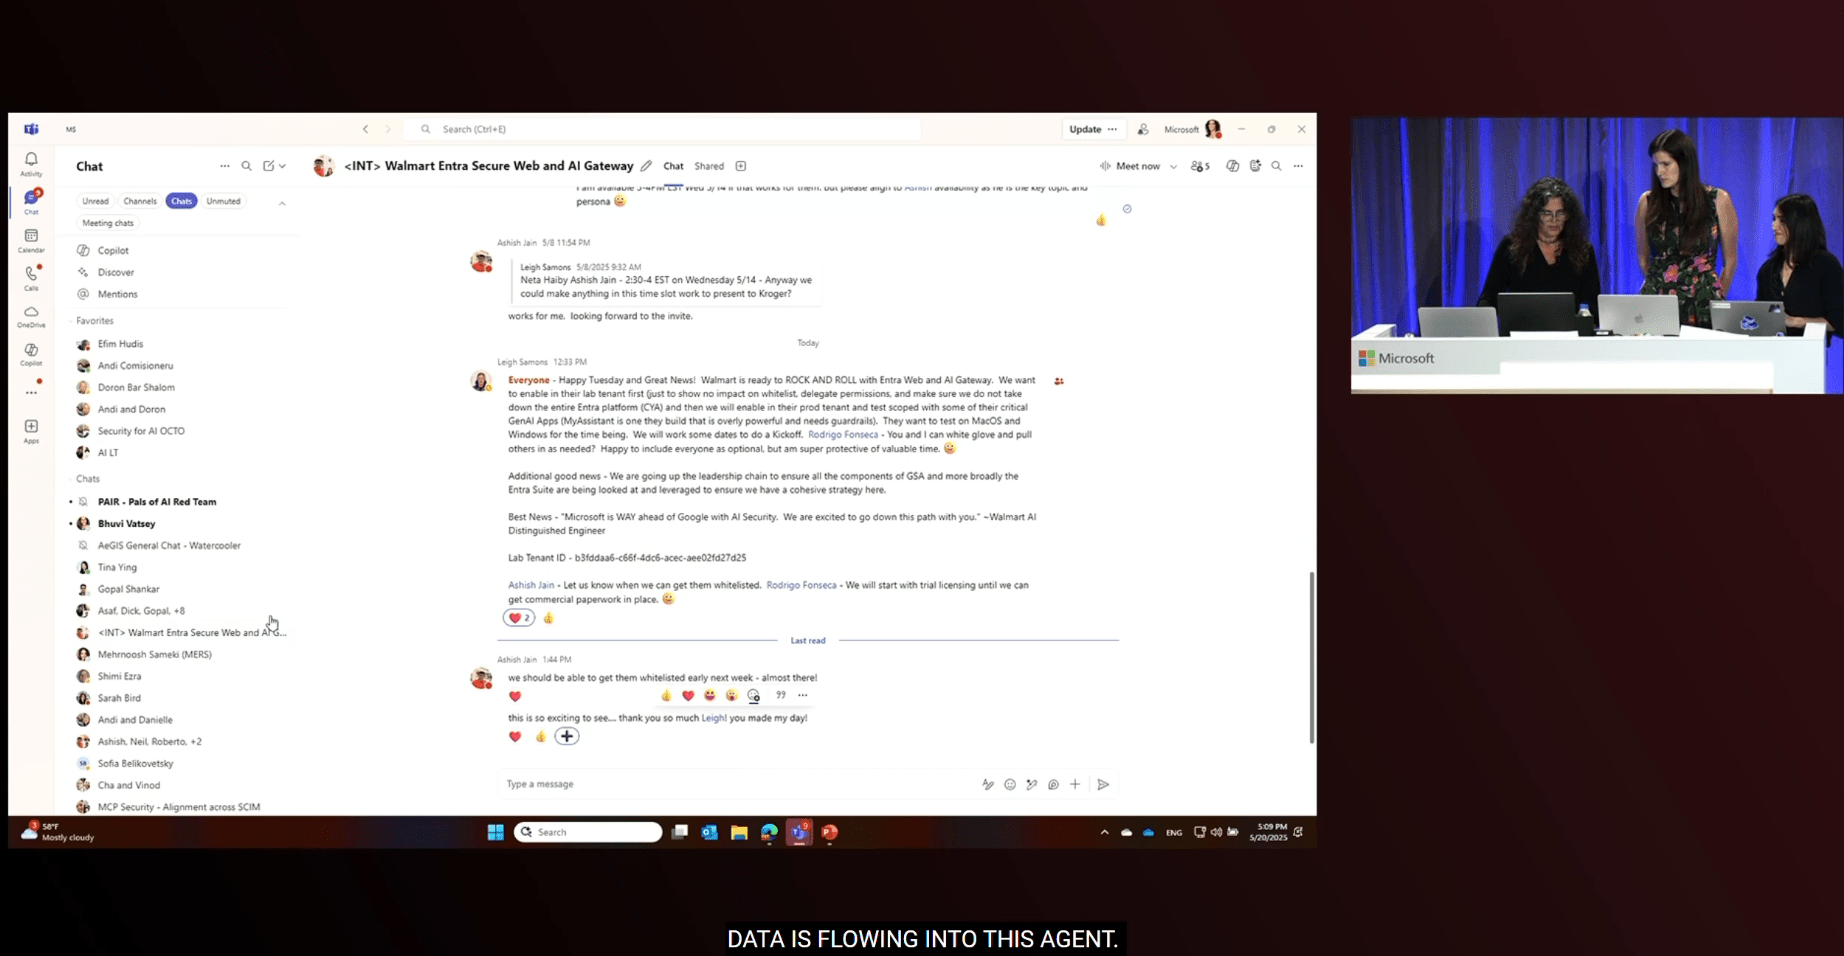The width and height of the screenshot is (1844, 956).
Task: Open the Apps store in the left rail
Action: tap(31, 431)
